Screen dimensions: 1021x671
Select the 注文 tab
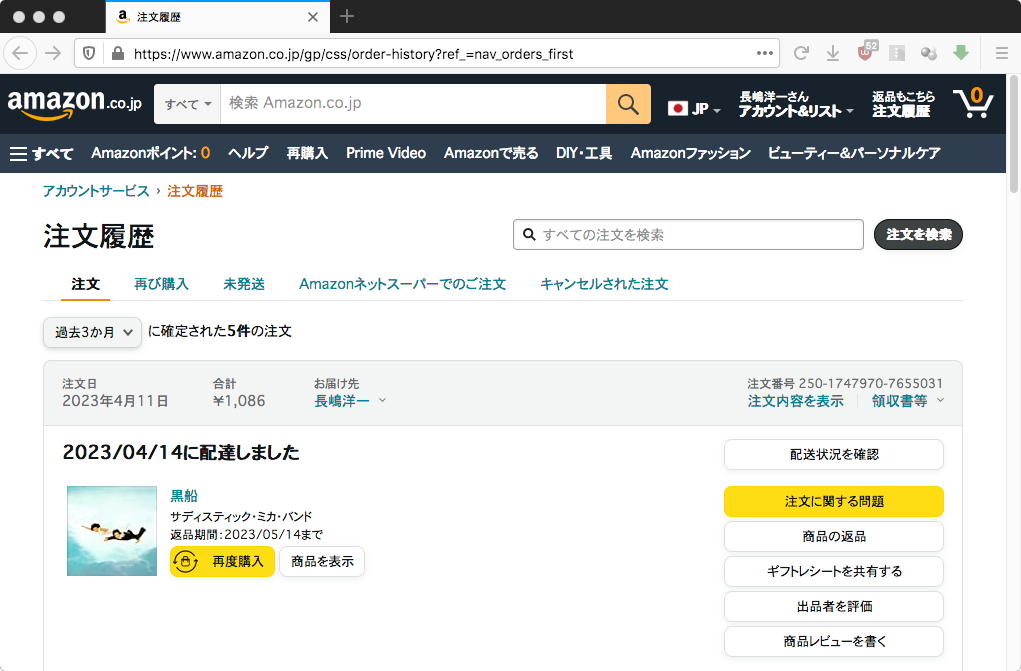click(85, 284)
